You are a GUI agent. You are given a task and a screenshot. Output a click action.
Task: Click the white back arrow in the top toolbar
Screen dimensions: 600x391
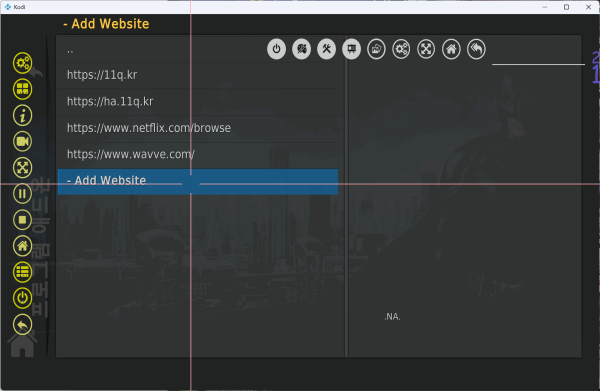[x=476, y=49]
